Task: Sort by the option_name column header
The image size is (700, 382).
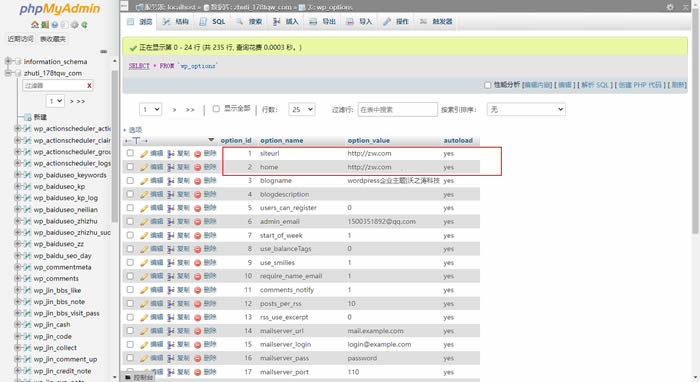Action: tap(282, 141)
